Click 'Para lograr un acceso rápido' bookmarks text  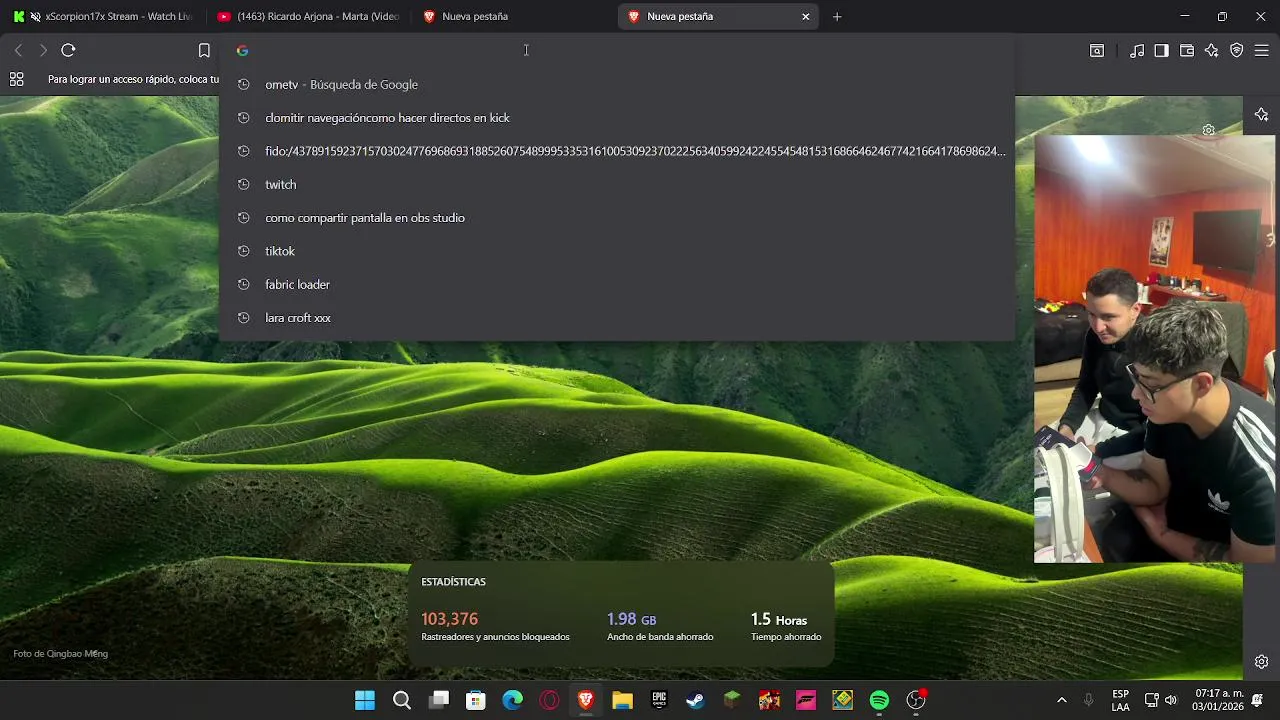tap(133, 79)
